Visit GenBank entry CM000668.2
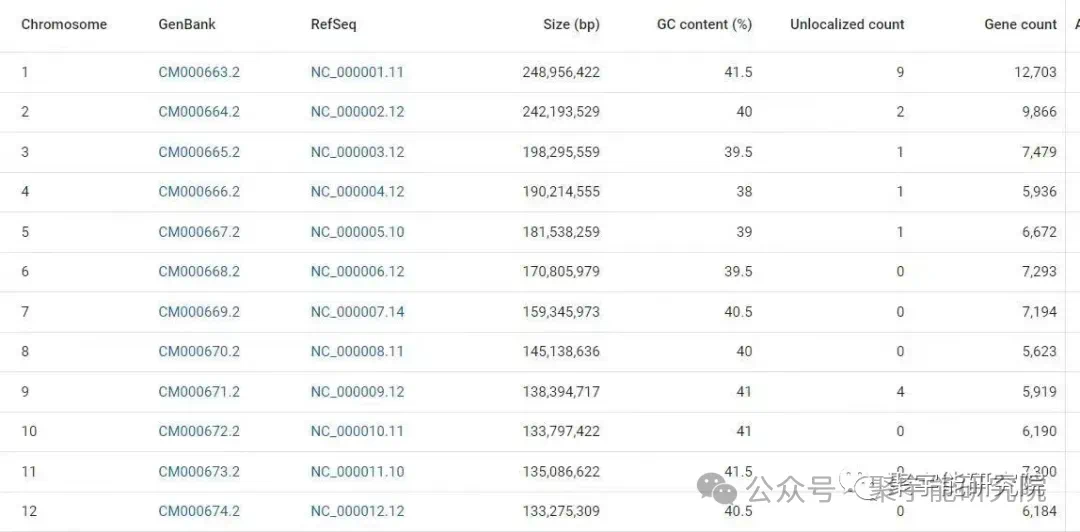 click(x=199, y=272)
